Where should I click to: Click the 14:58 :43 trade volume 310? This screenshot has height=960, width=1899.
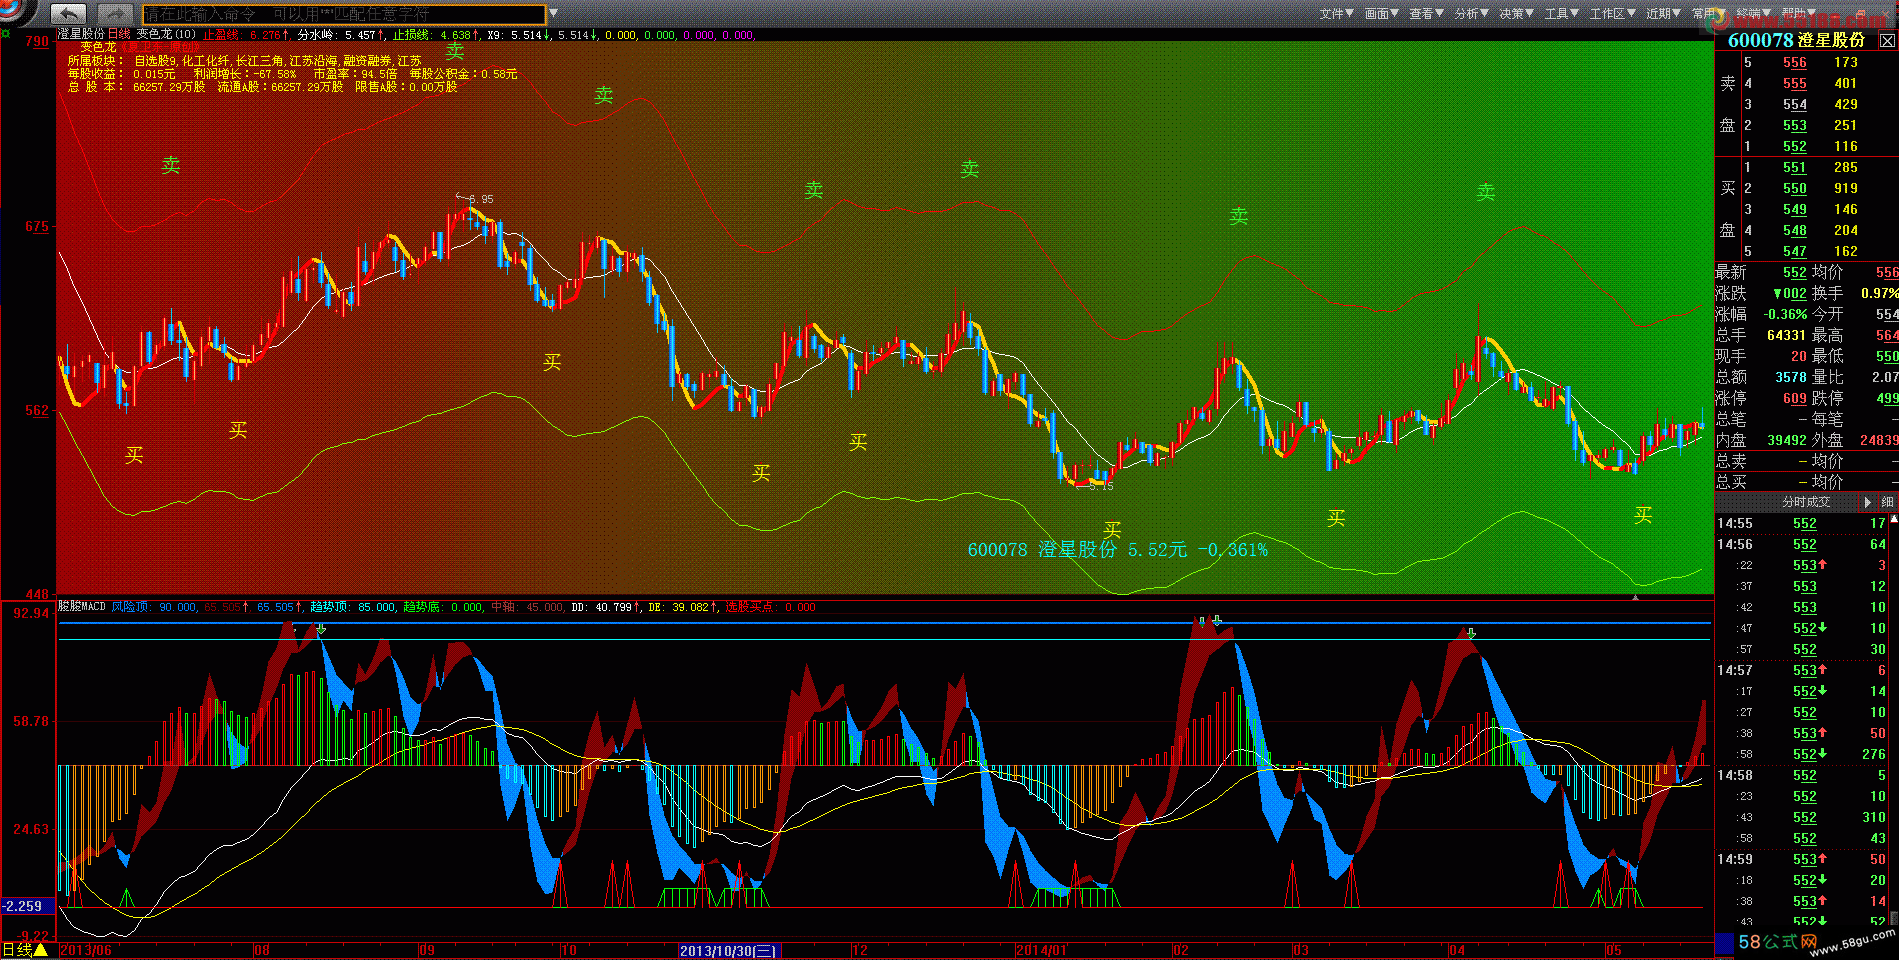pos(1874,817)
